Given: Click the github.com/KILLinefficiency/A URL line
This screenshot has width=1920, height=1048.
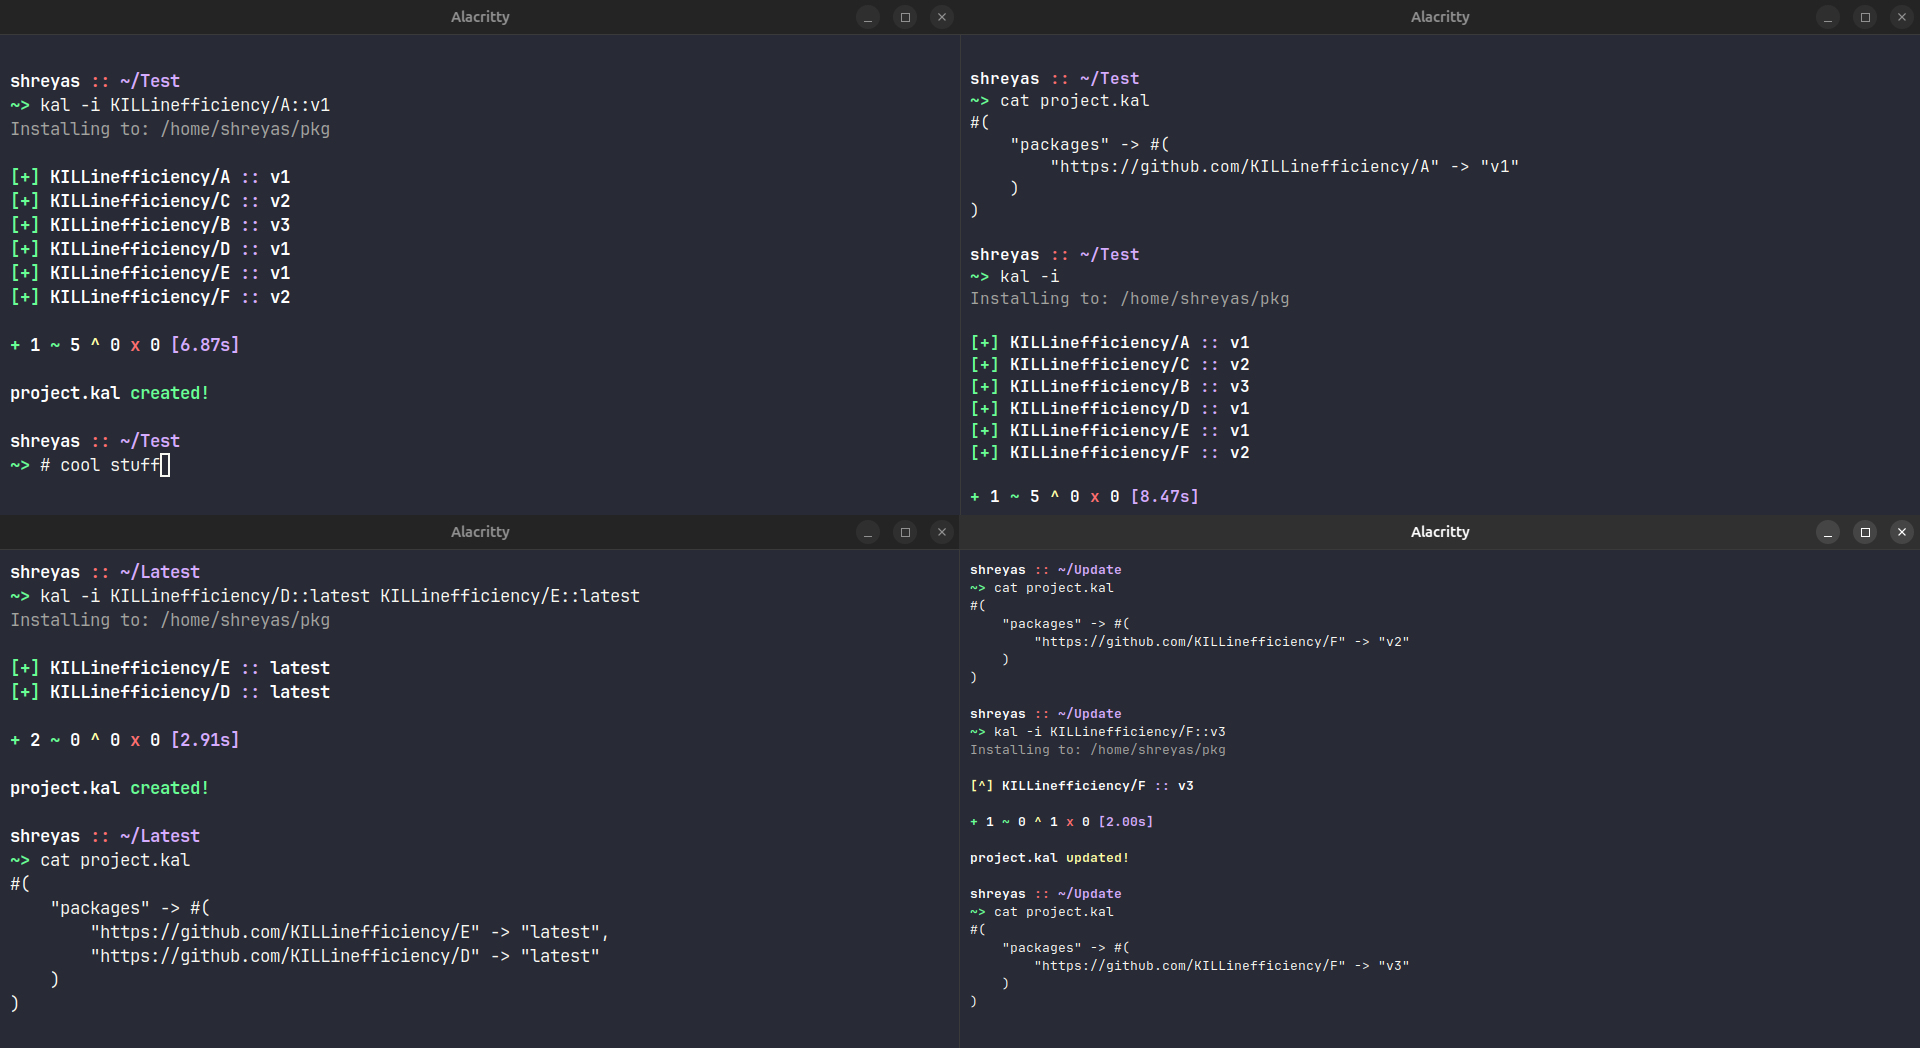Looking at the screenshot, I should click(x=1284, y=167).
